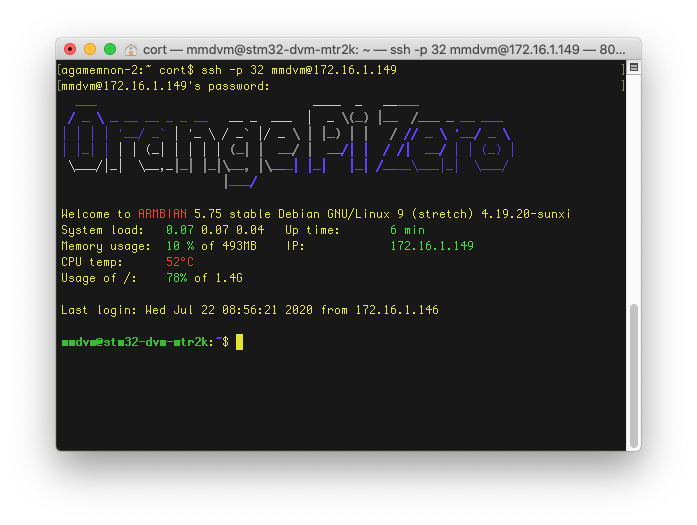Close the terminal window with red button

70,49
